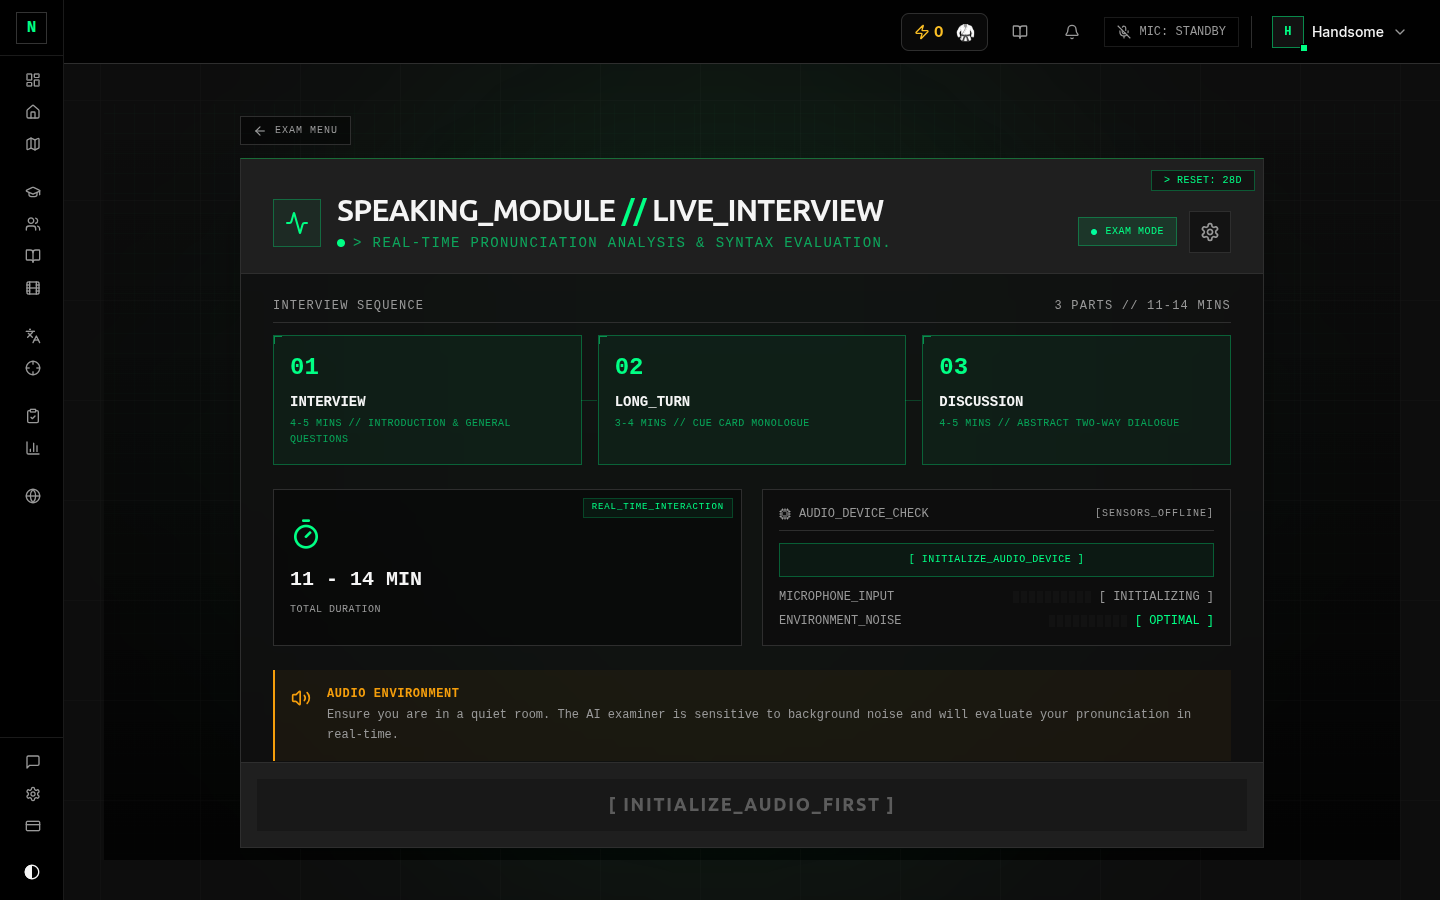Toggle the EXAM MODE button
Viewport: 1440px width, 900px height.
1127,231
